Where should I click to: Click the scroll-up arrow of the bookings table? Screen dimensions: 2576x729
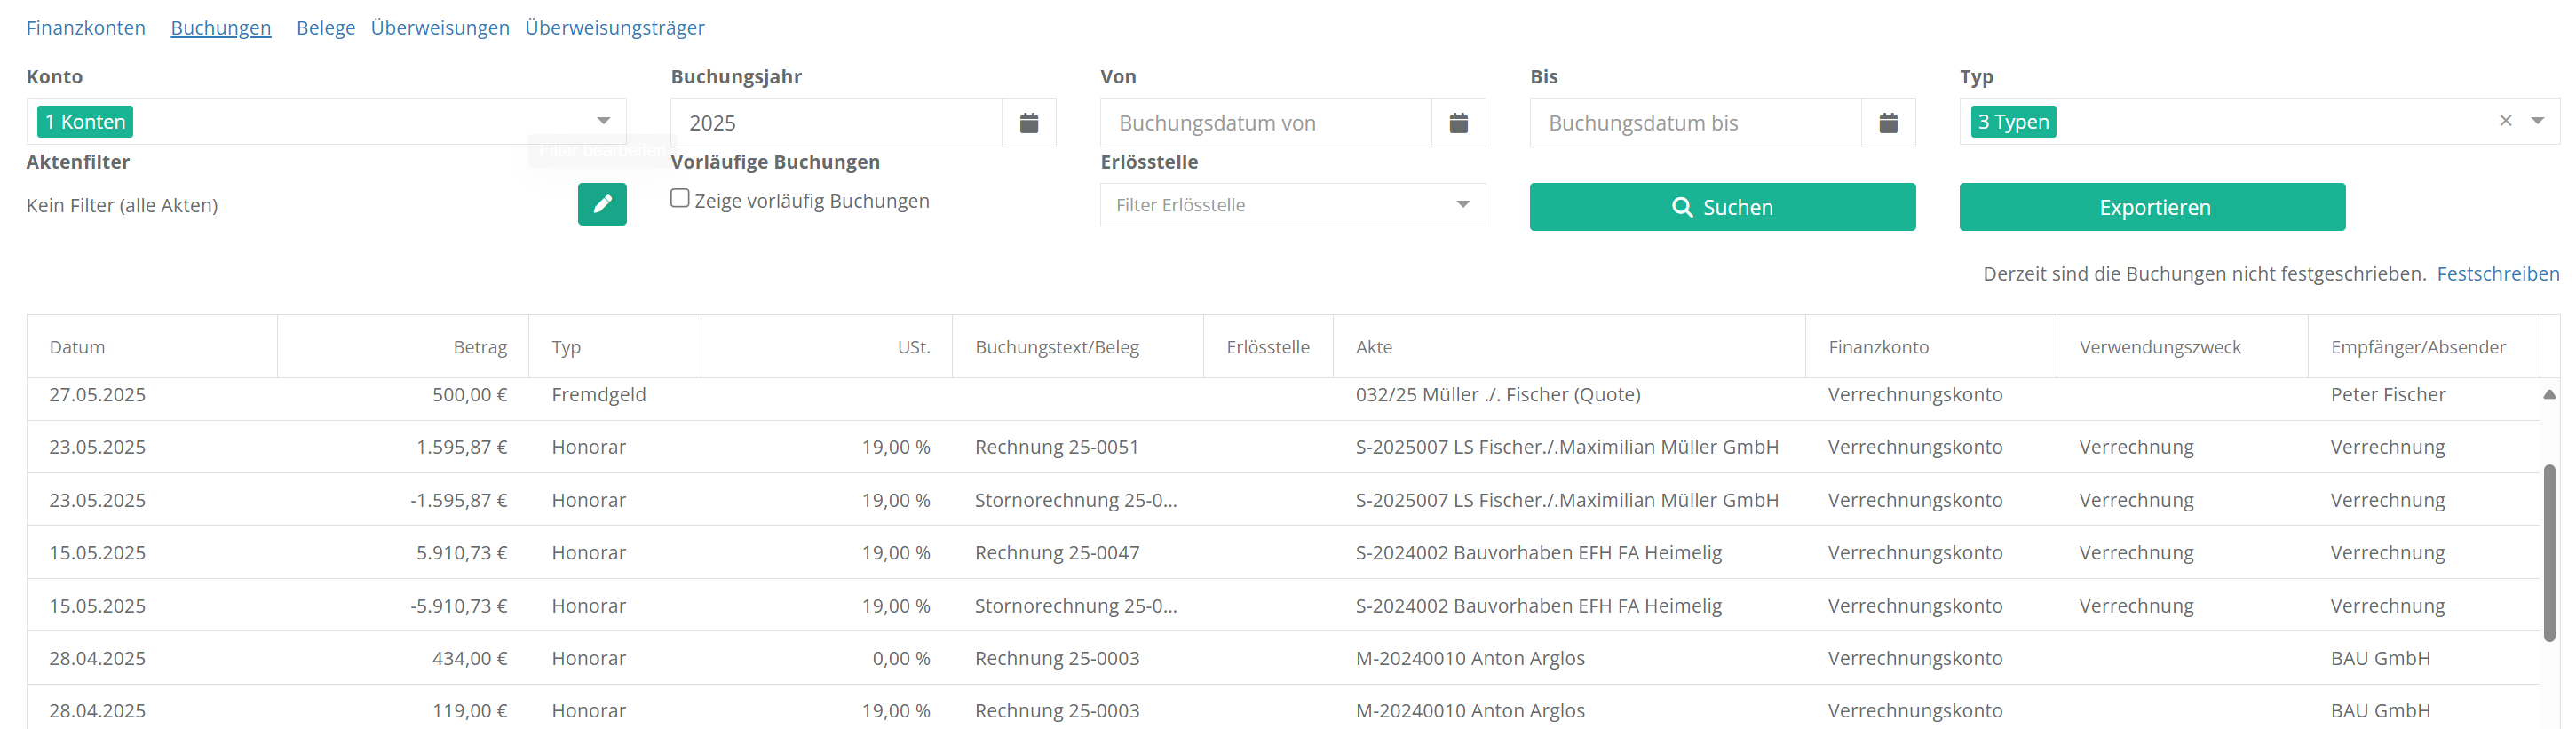tap(2549, 395)
